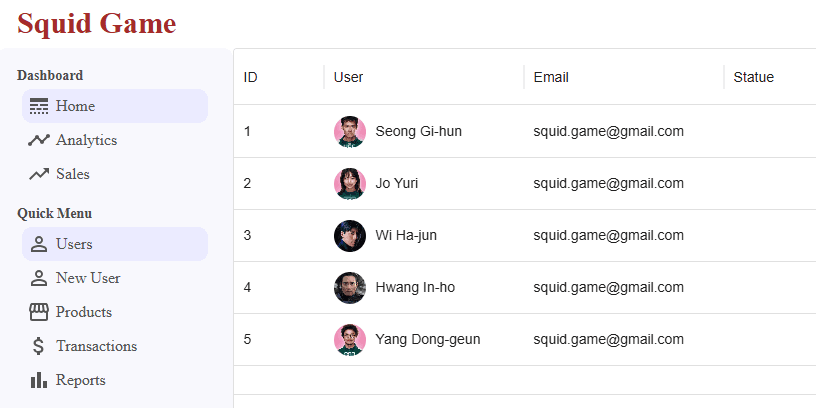The width and height of the screenshot is (816, 408).
Task: Click the email in Hwang In-ho's row
Action: (x=608, y=288)
